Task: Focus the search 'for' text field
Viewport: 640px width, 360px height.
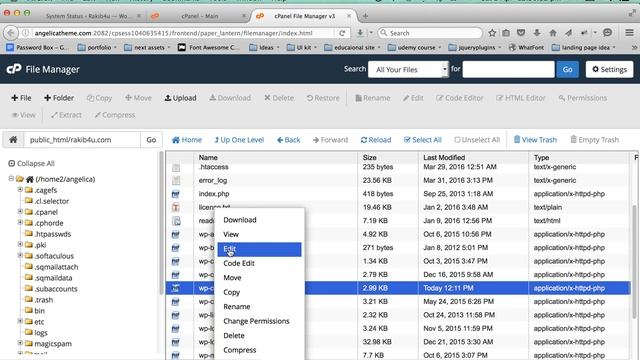Action: pos(509,69)
